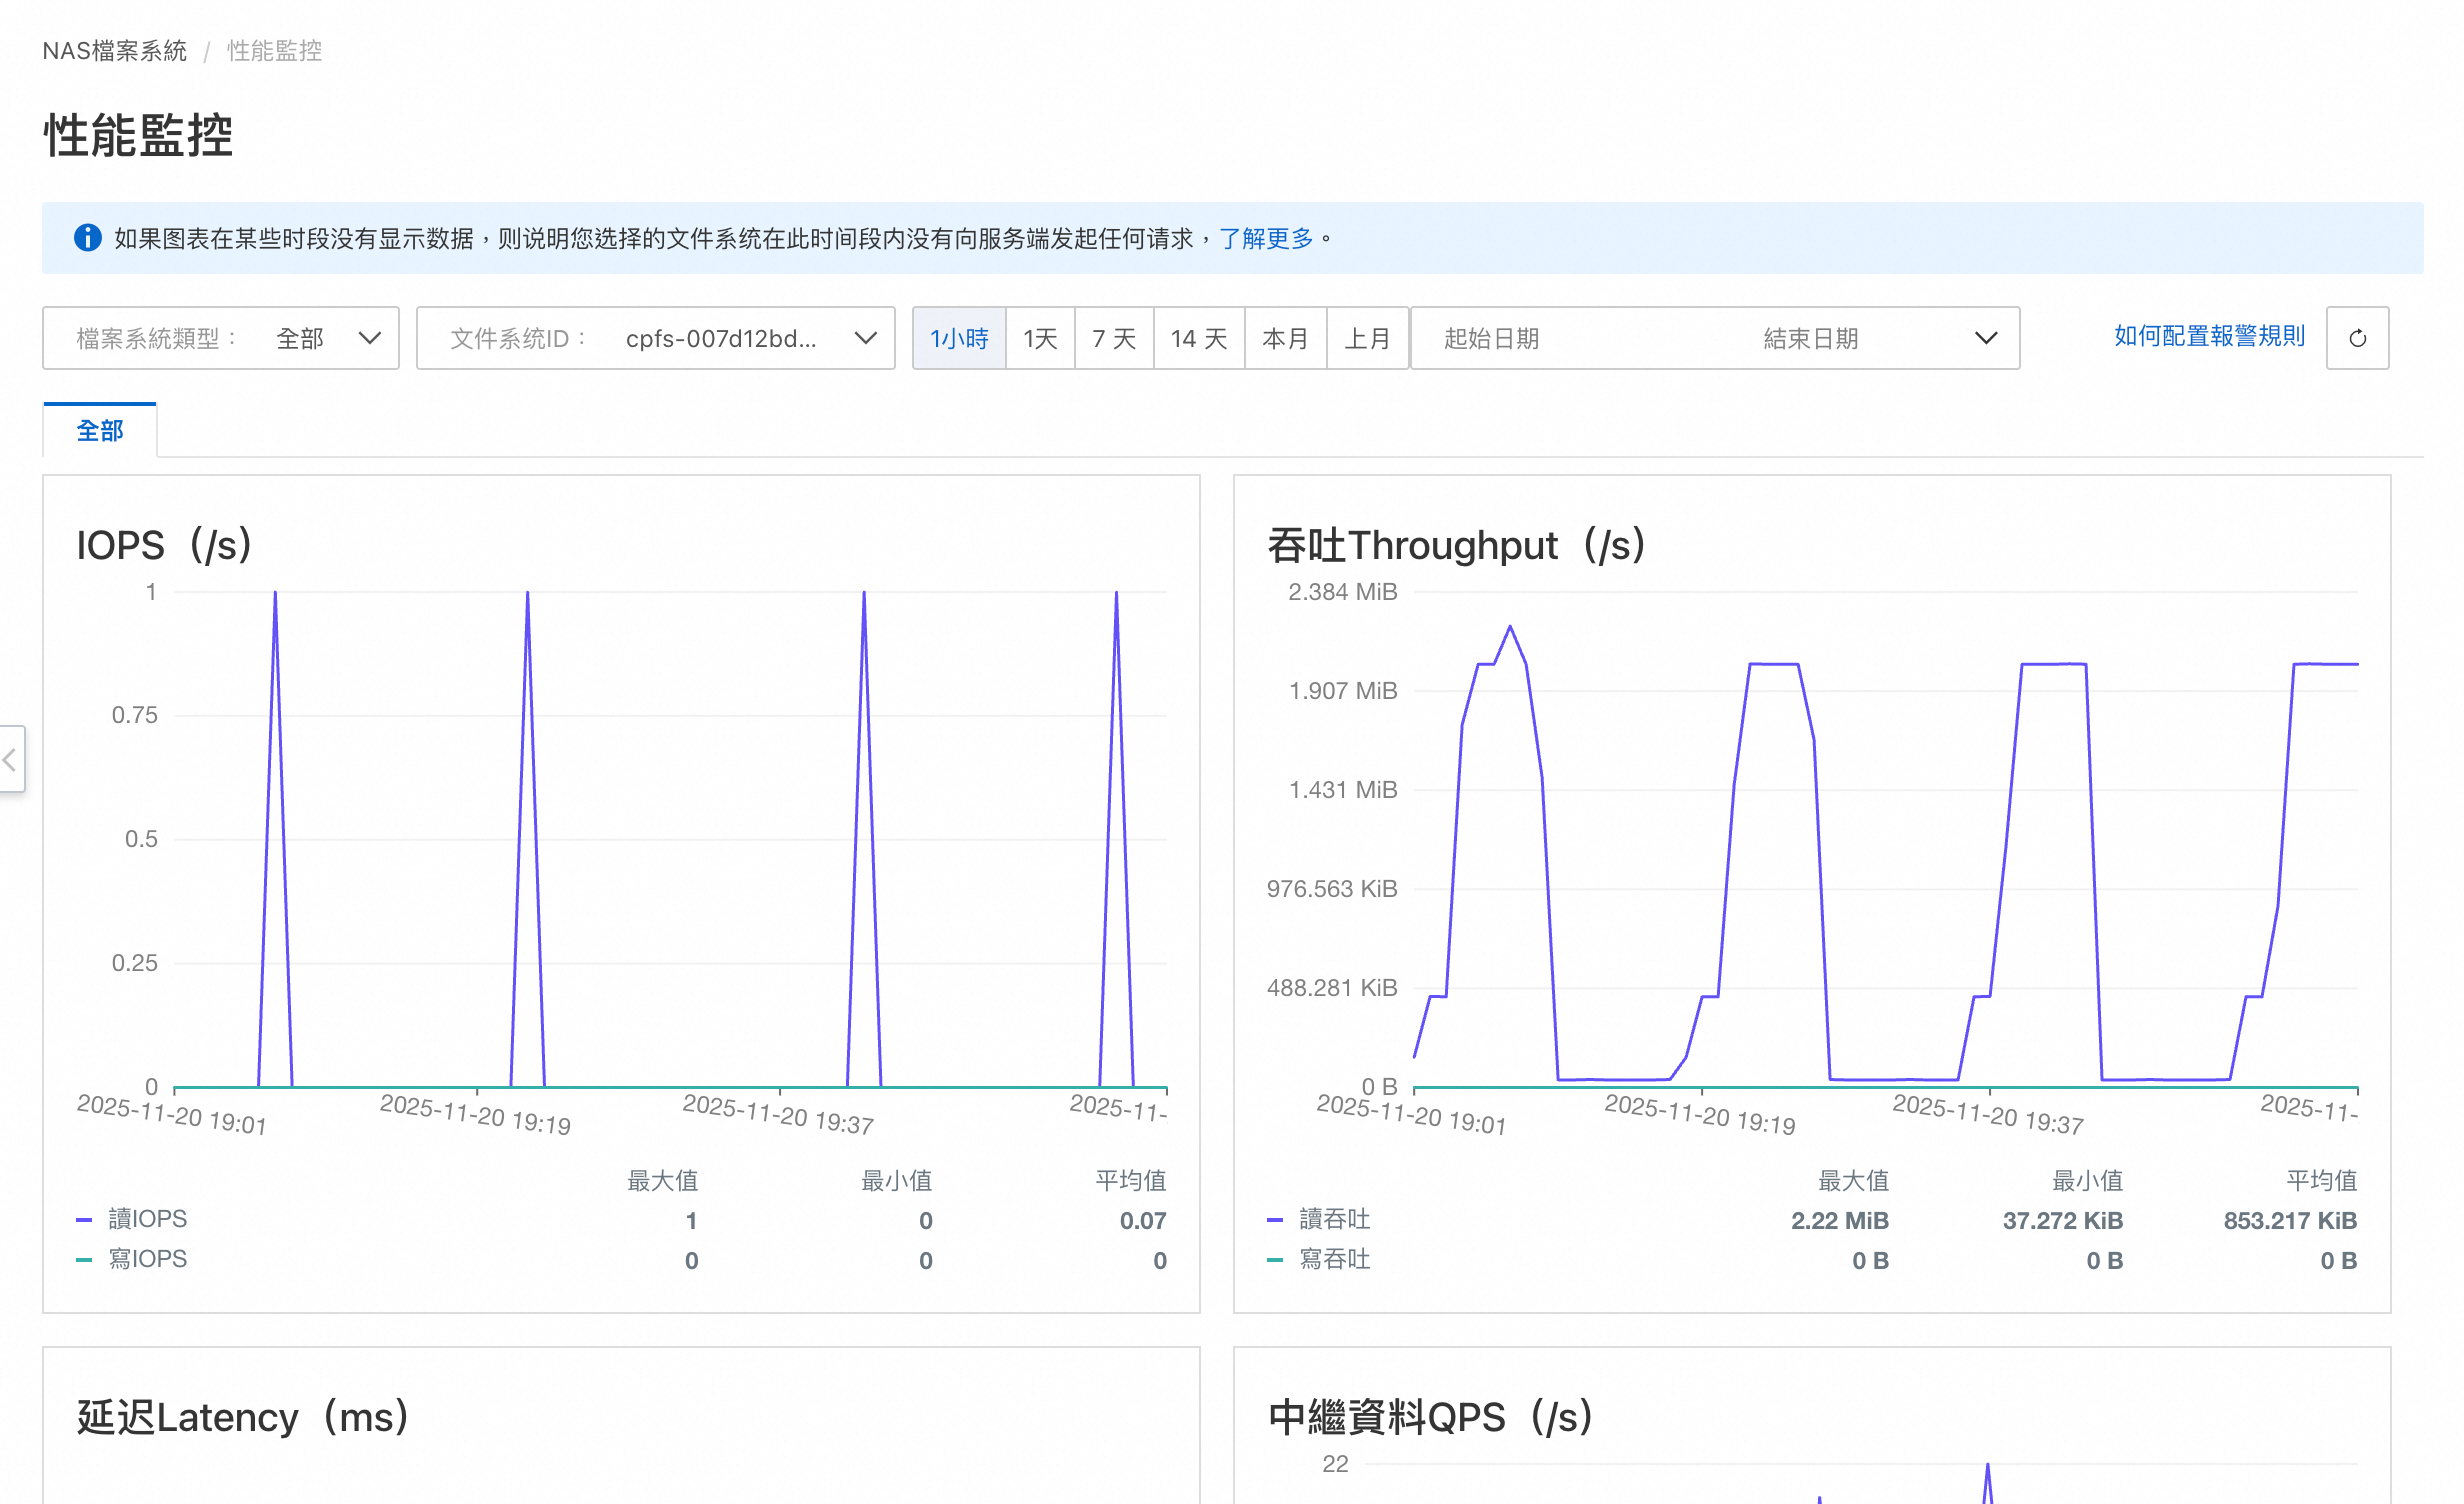
Task: Toggle the 讀IOPS legend series
Action: [146, 1219]
